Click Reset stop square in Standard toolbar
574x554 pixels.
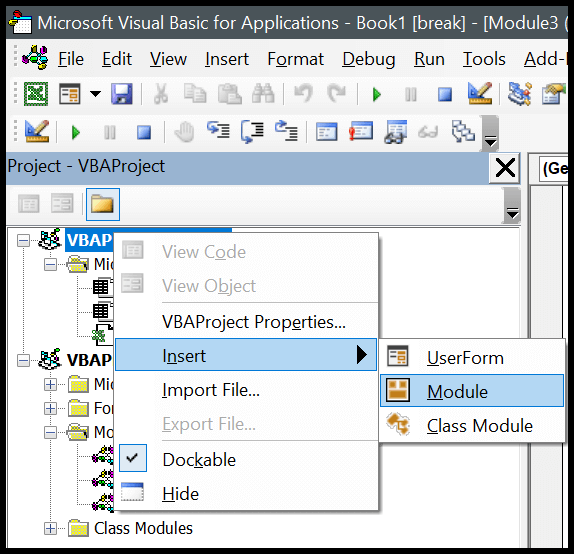point(445,95)
